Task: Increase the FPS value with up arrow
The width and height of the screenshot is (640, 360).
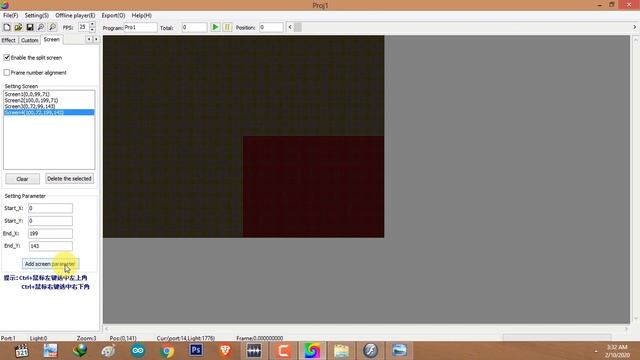Action: point(92,24)
